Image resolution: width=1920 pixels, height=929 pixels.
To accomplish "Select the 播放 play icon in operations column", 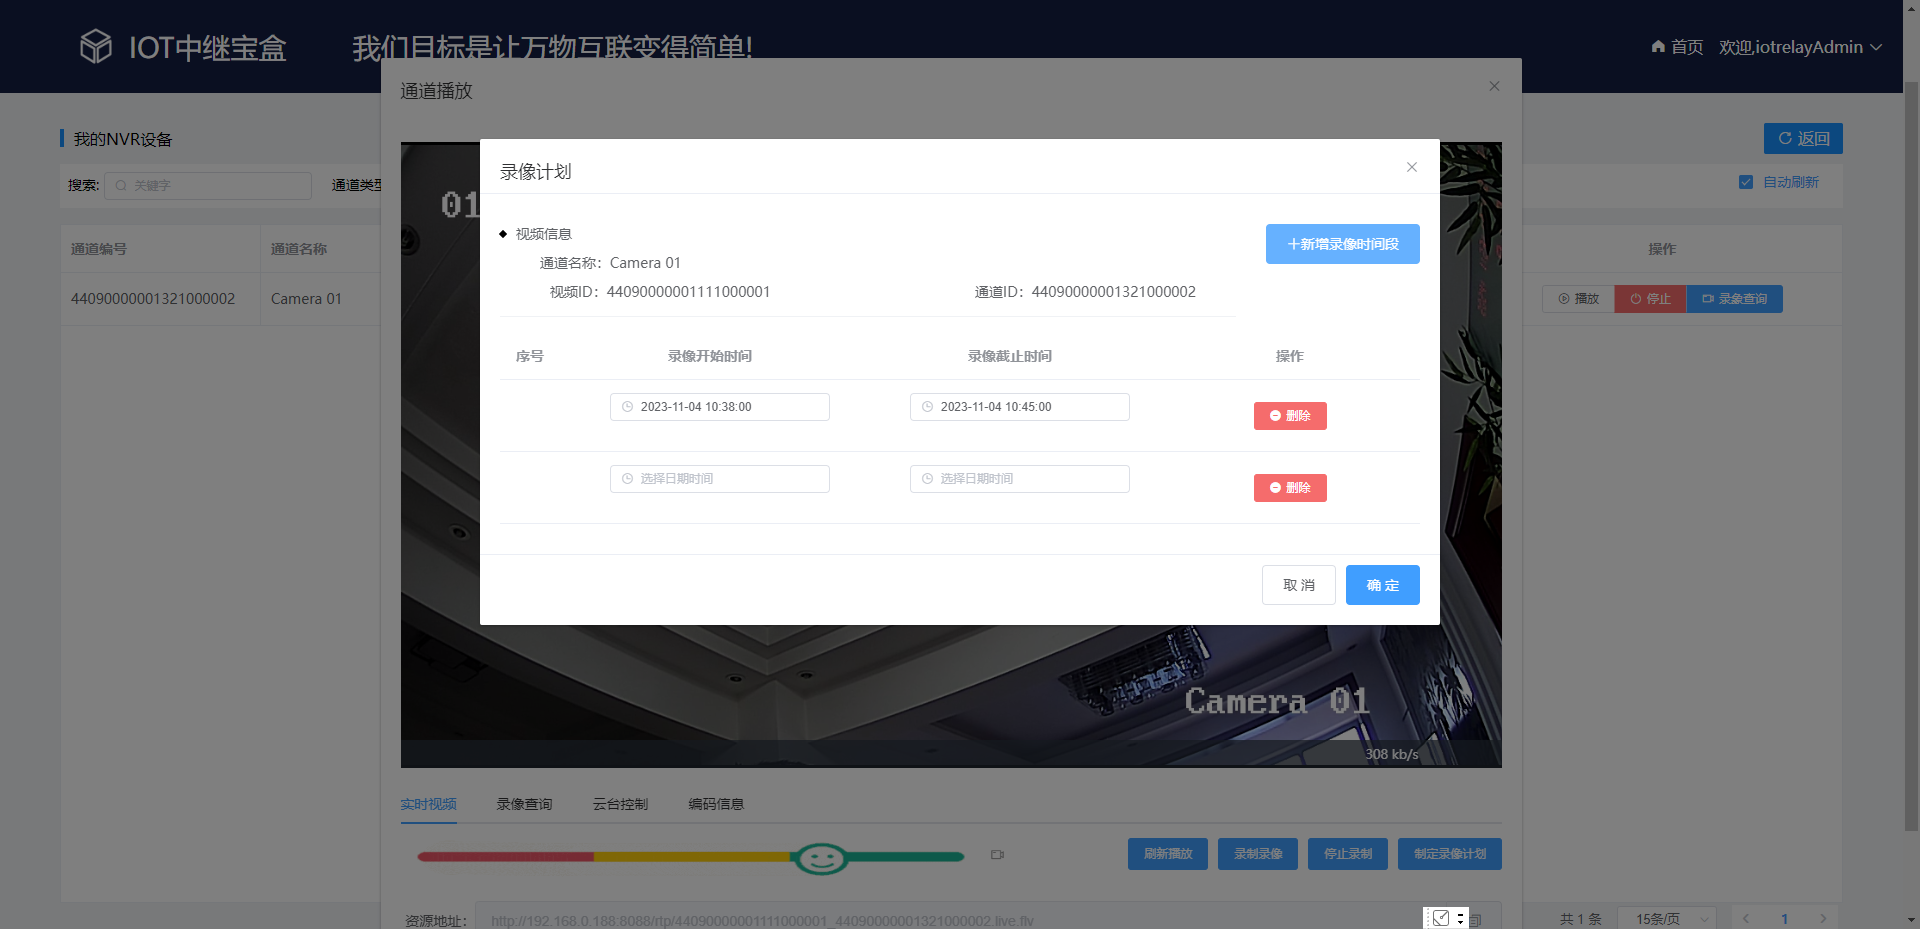I will pyautogui.click(x=1564, y=298).
